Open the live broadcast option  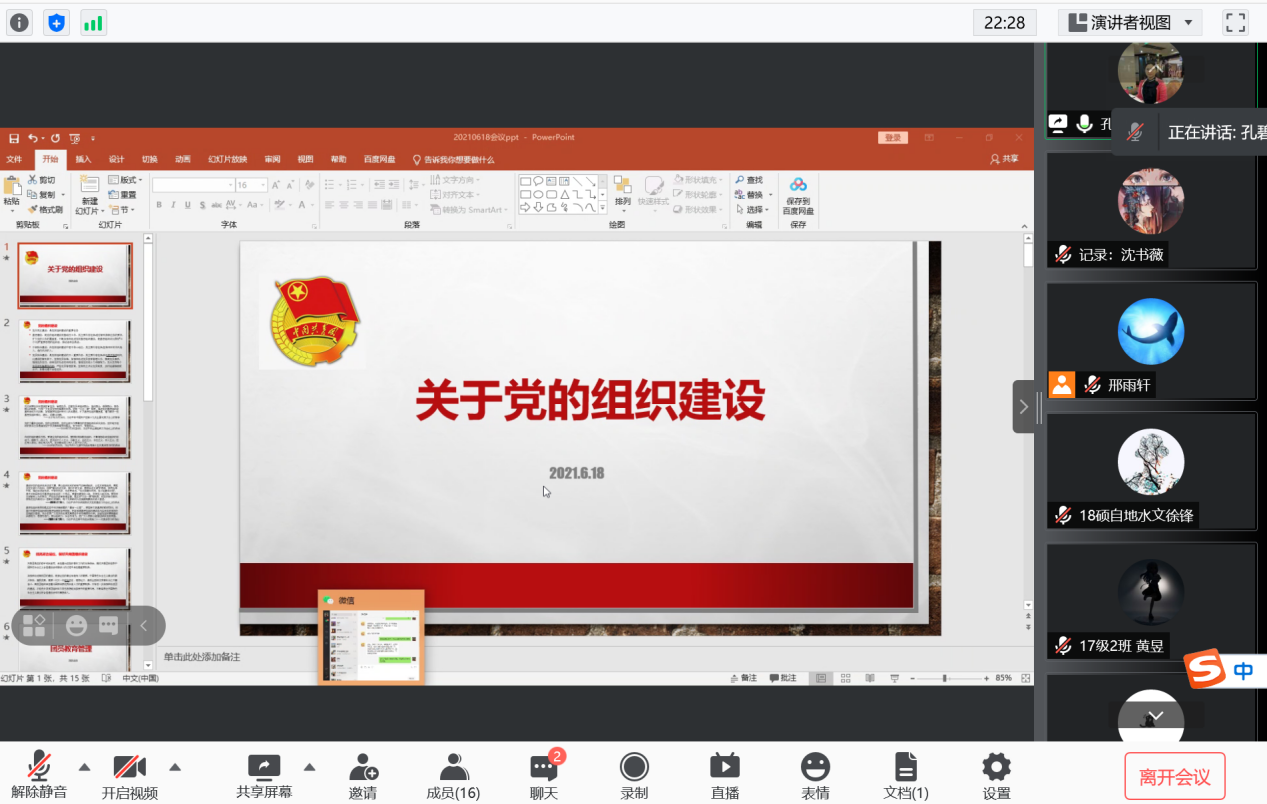tap(724, 775)
